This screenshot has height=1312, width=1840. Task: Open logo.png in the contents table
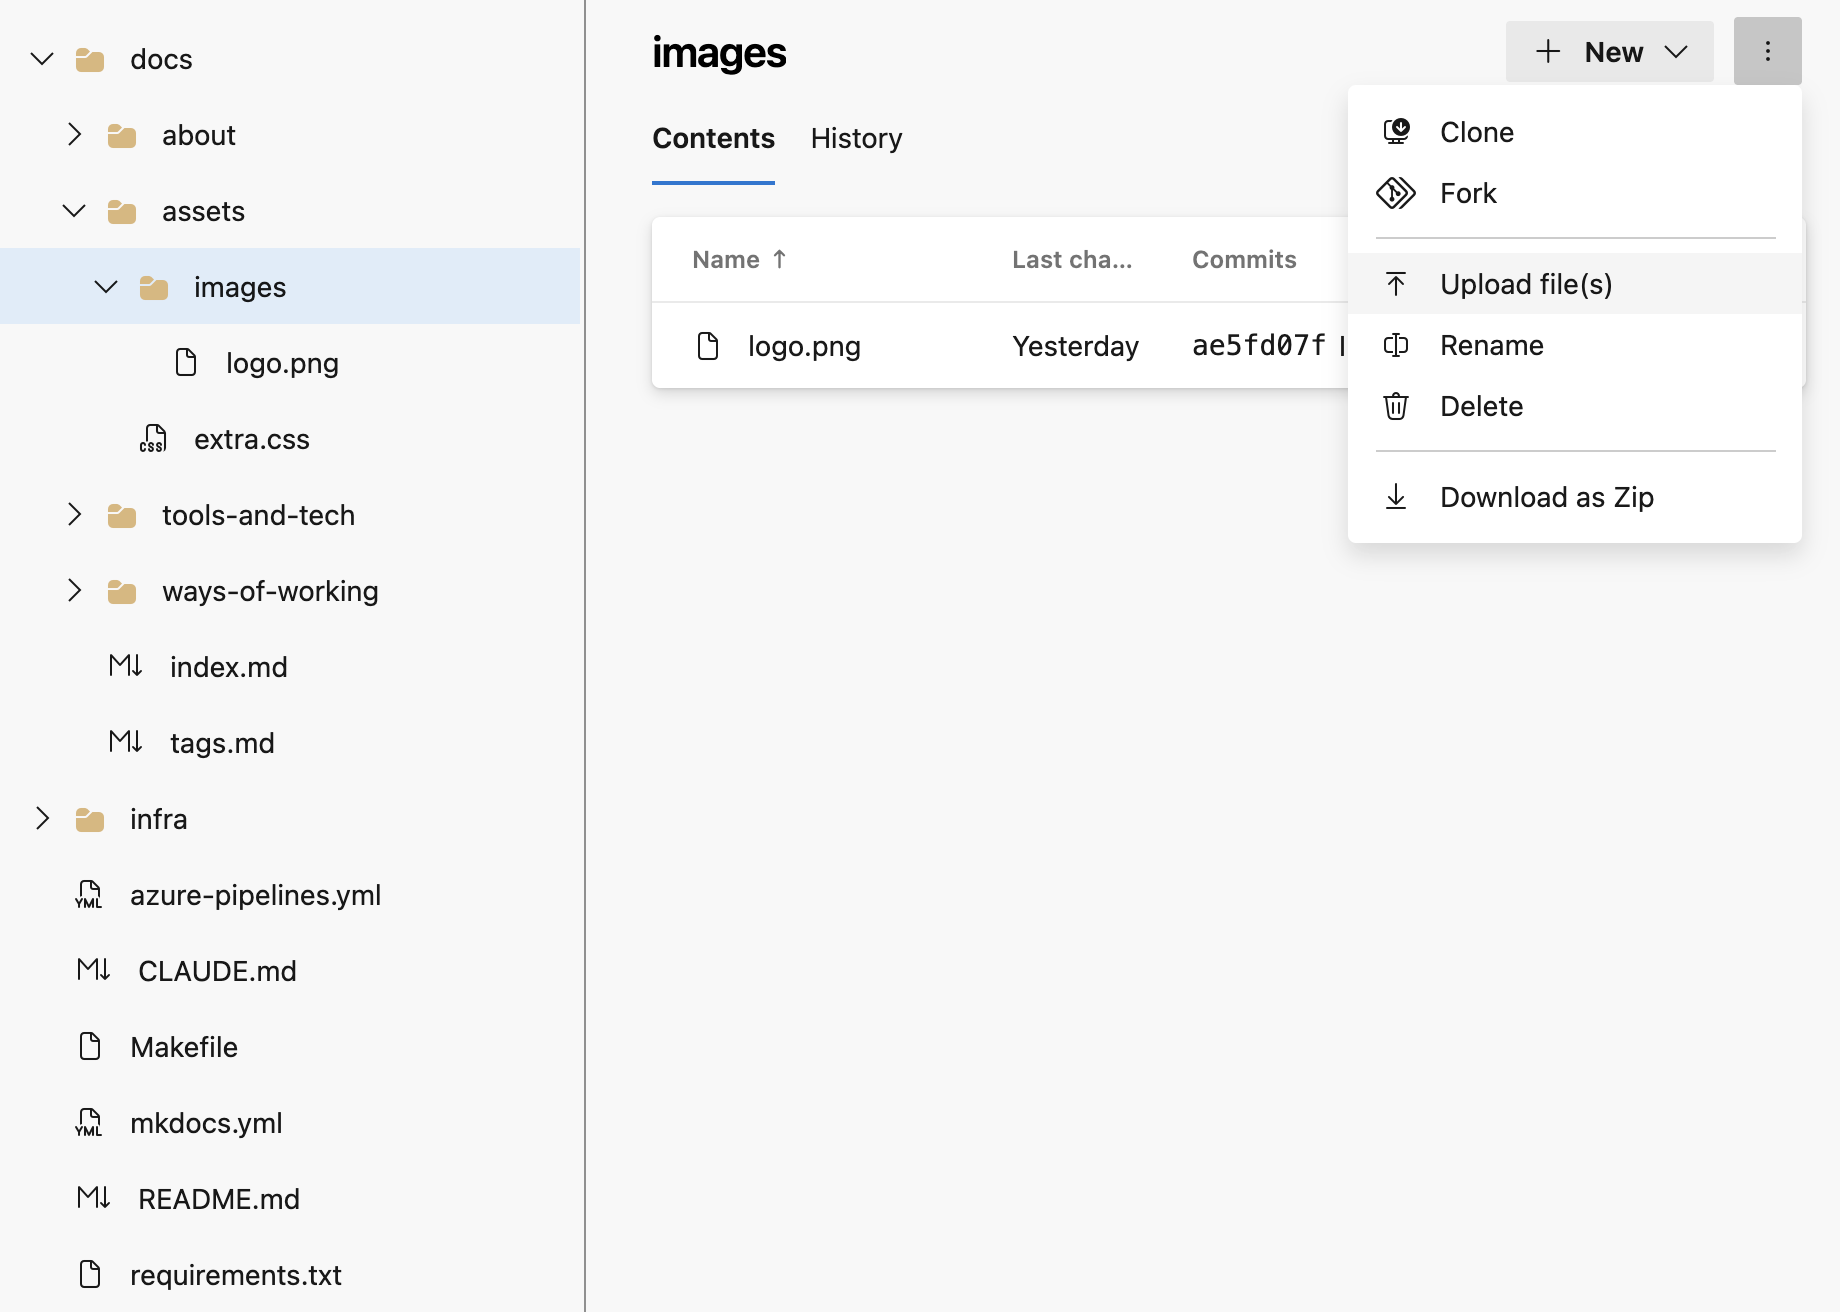[804, 346]
